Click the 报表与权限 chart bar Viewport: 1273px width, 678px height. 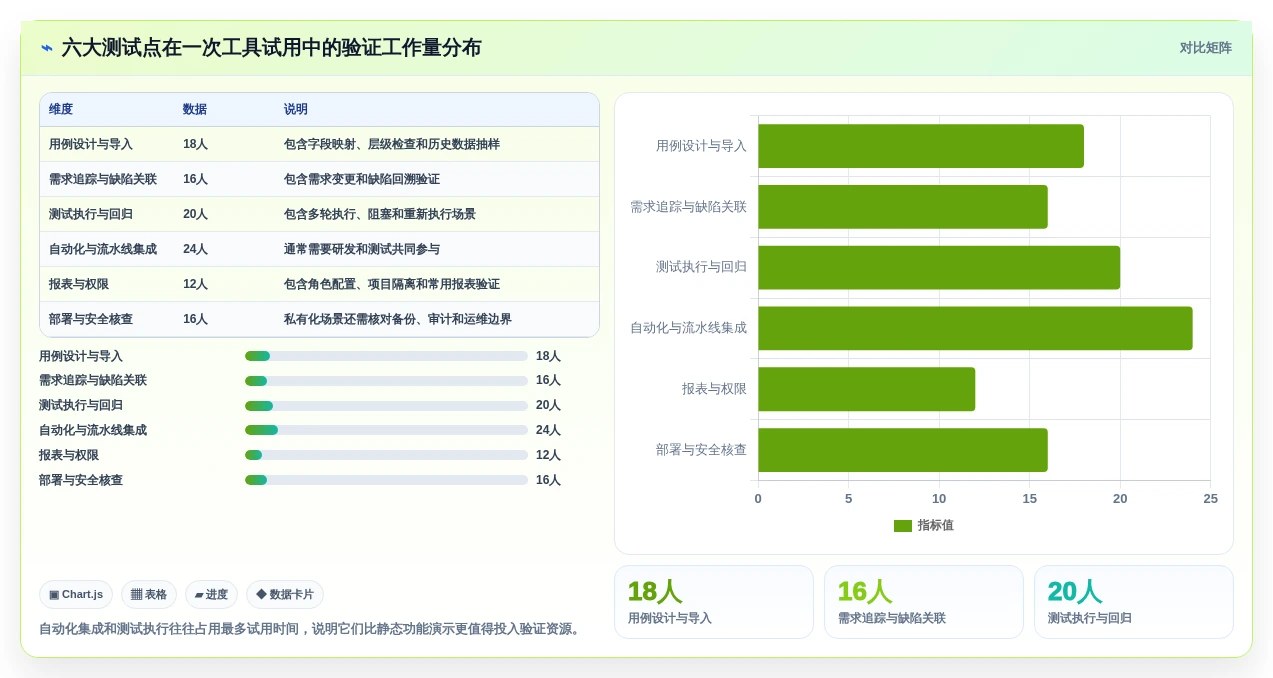coord(866,389)
